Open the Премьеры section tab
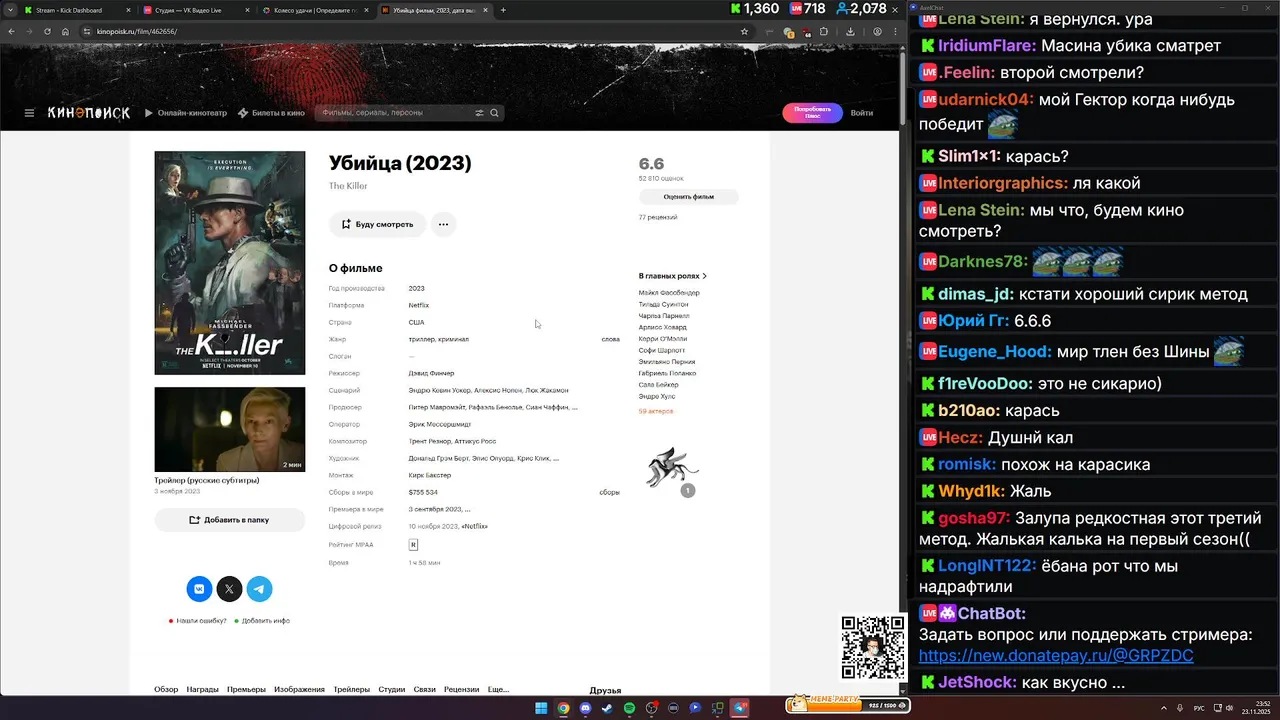This screenshot has width=1280, height=720. tap(246, 690)
